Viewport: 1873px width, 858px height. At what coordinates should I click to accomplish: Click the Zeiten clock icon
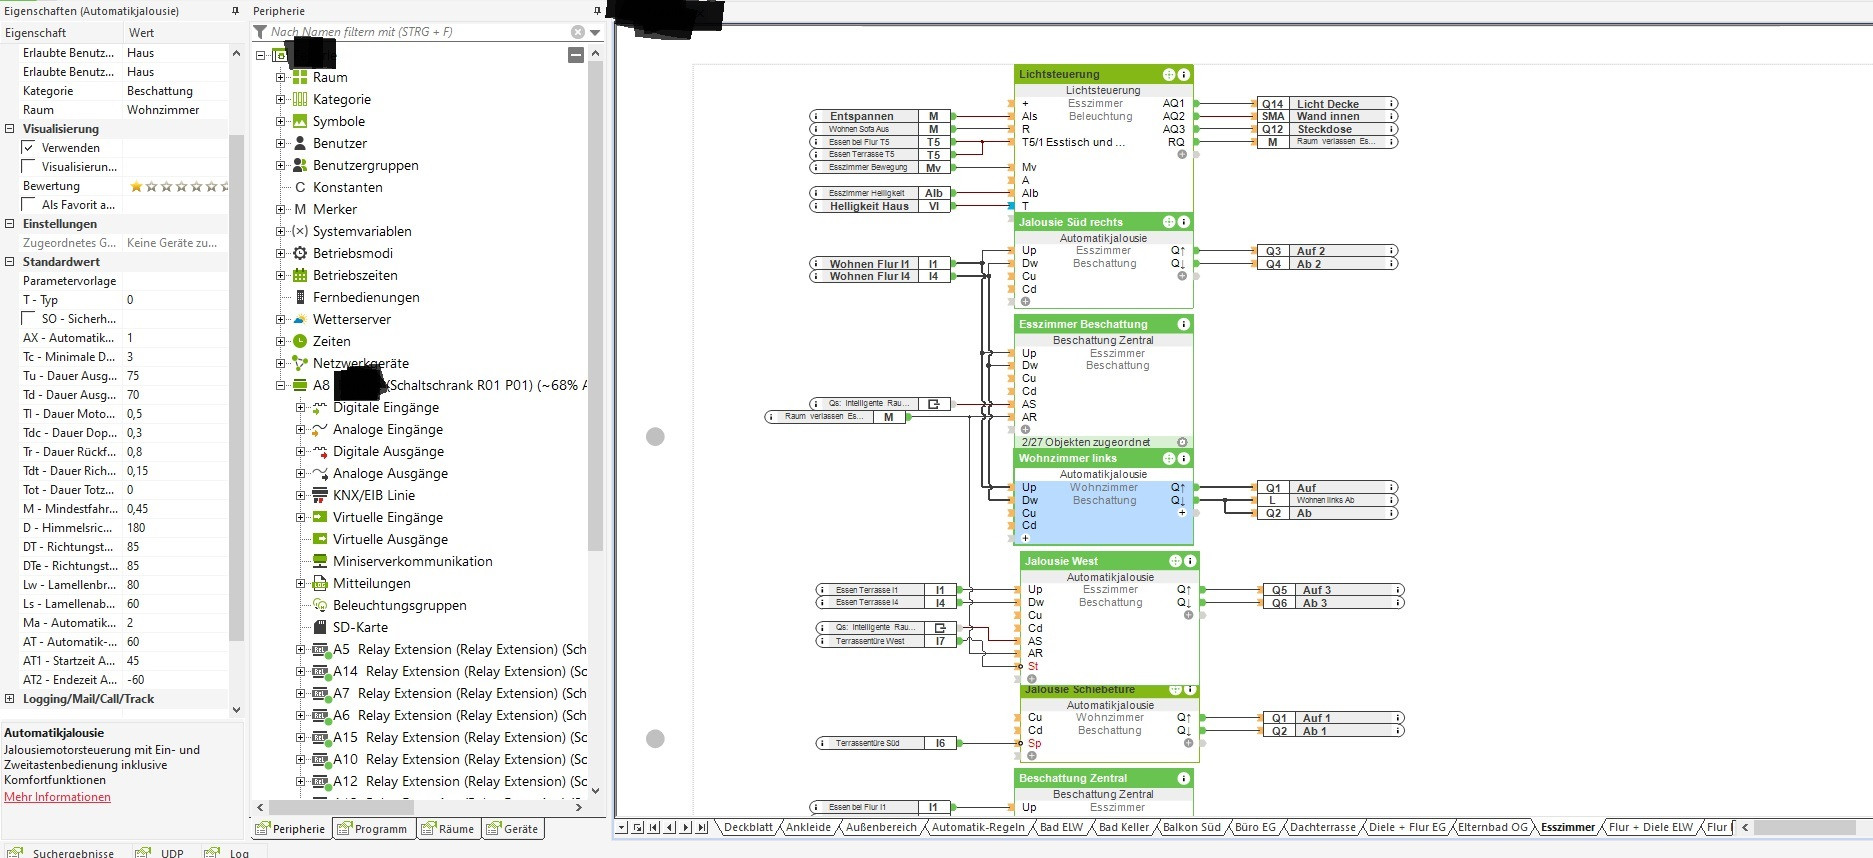(299, 341)
